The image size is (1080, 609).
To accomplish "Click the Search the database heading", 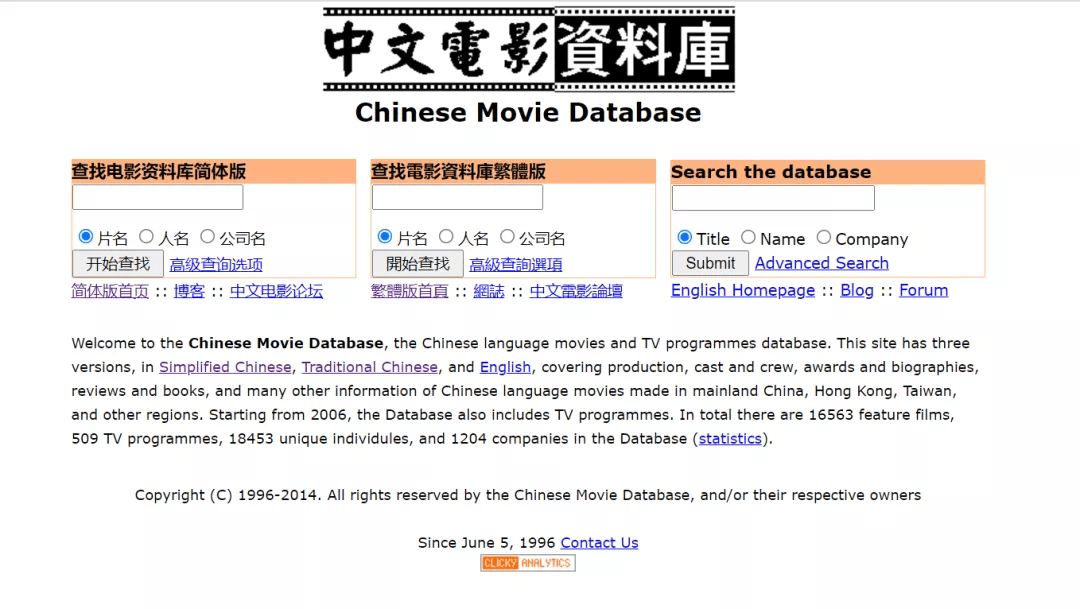I will (771, 172).
